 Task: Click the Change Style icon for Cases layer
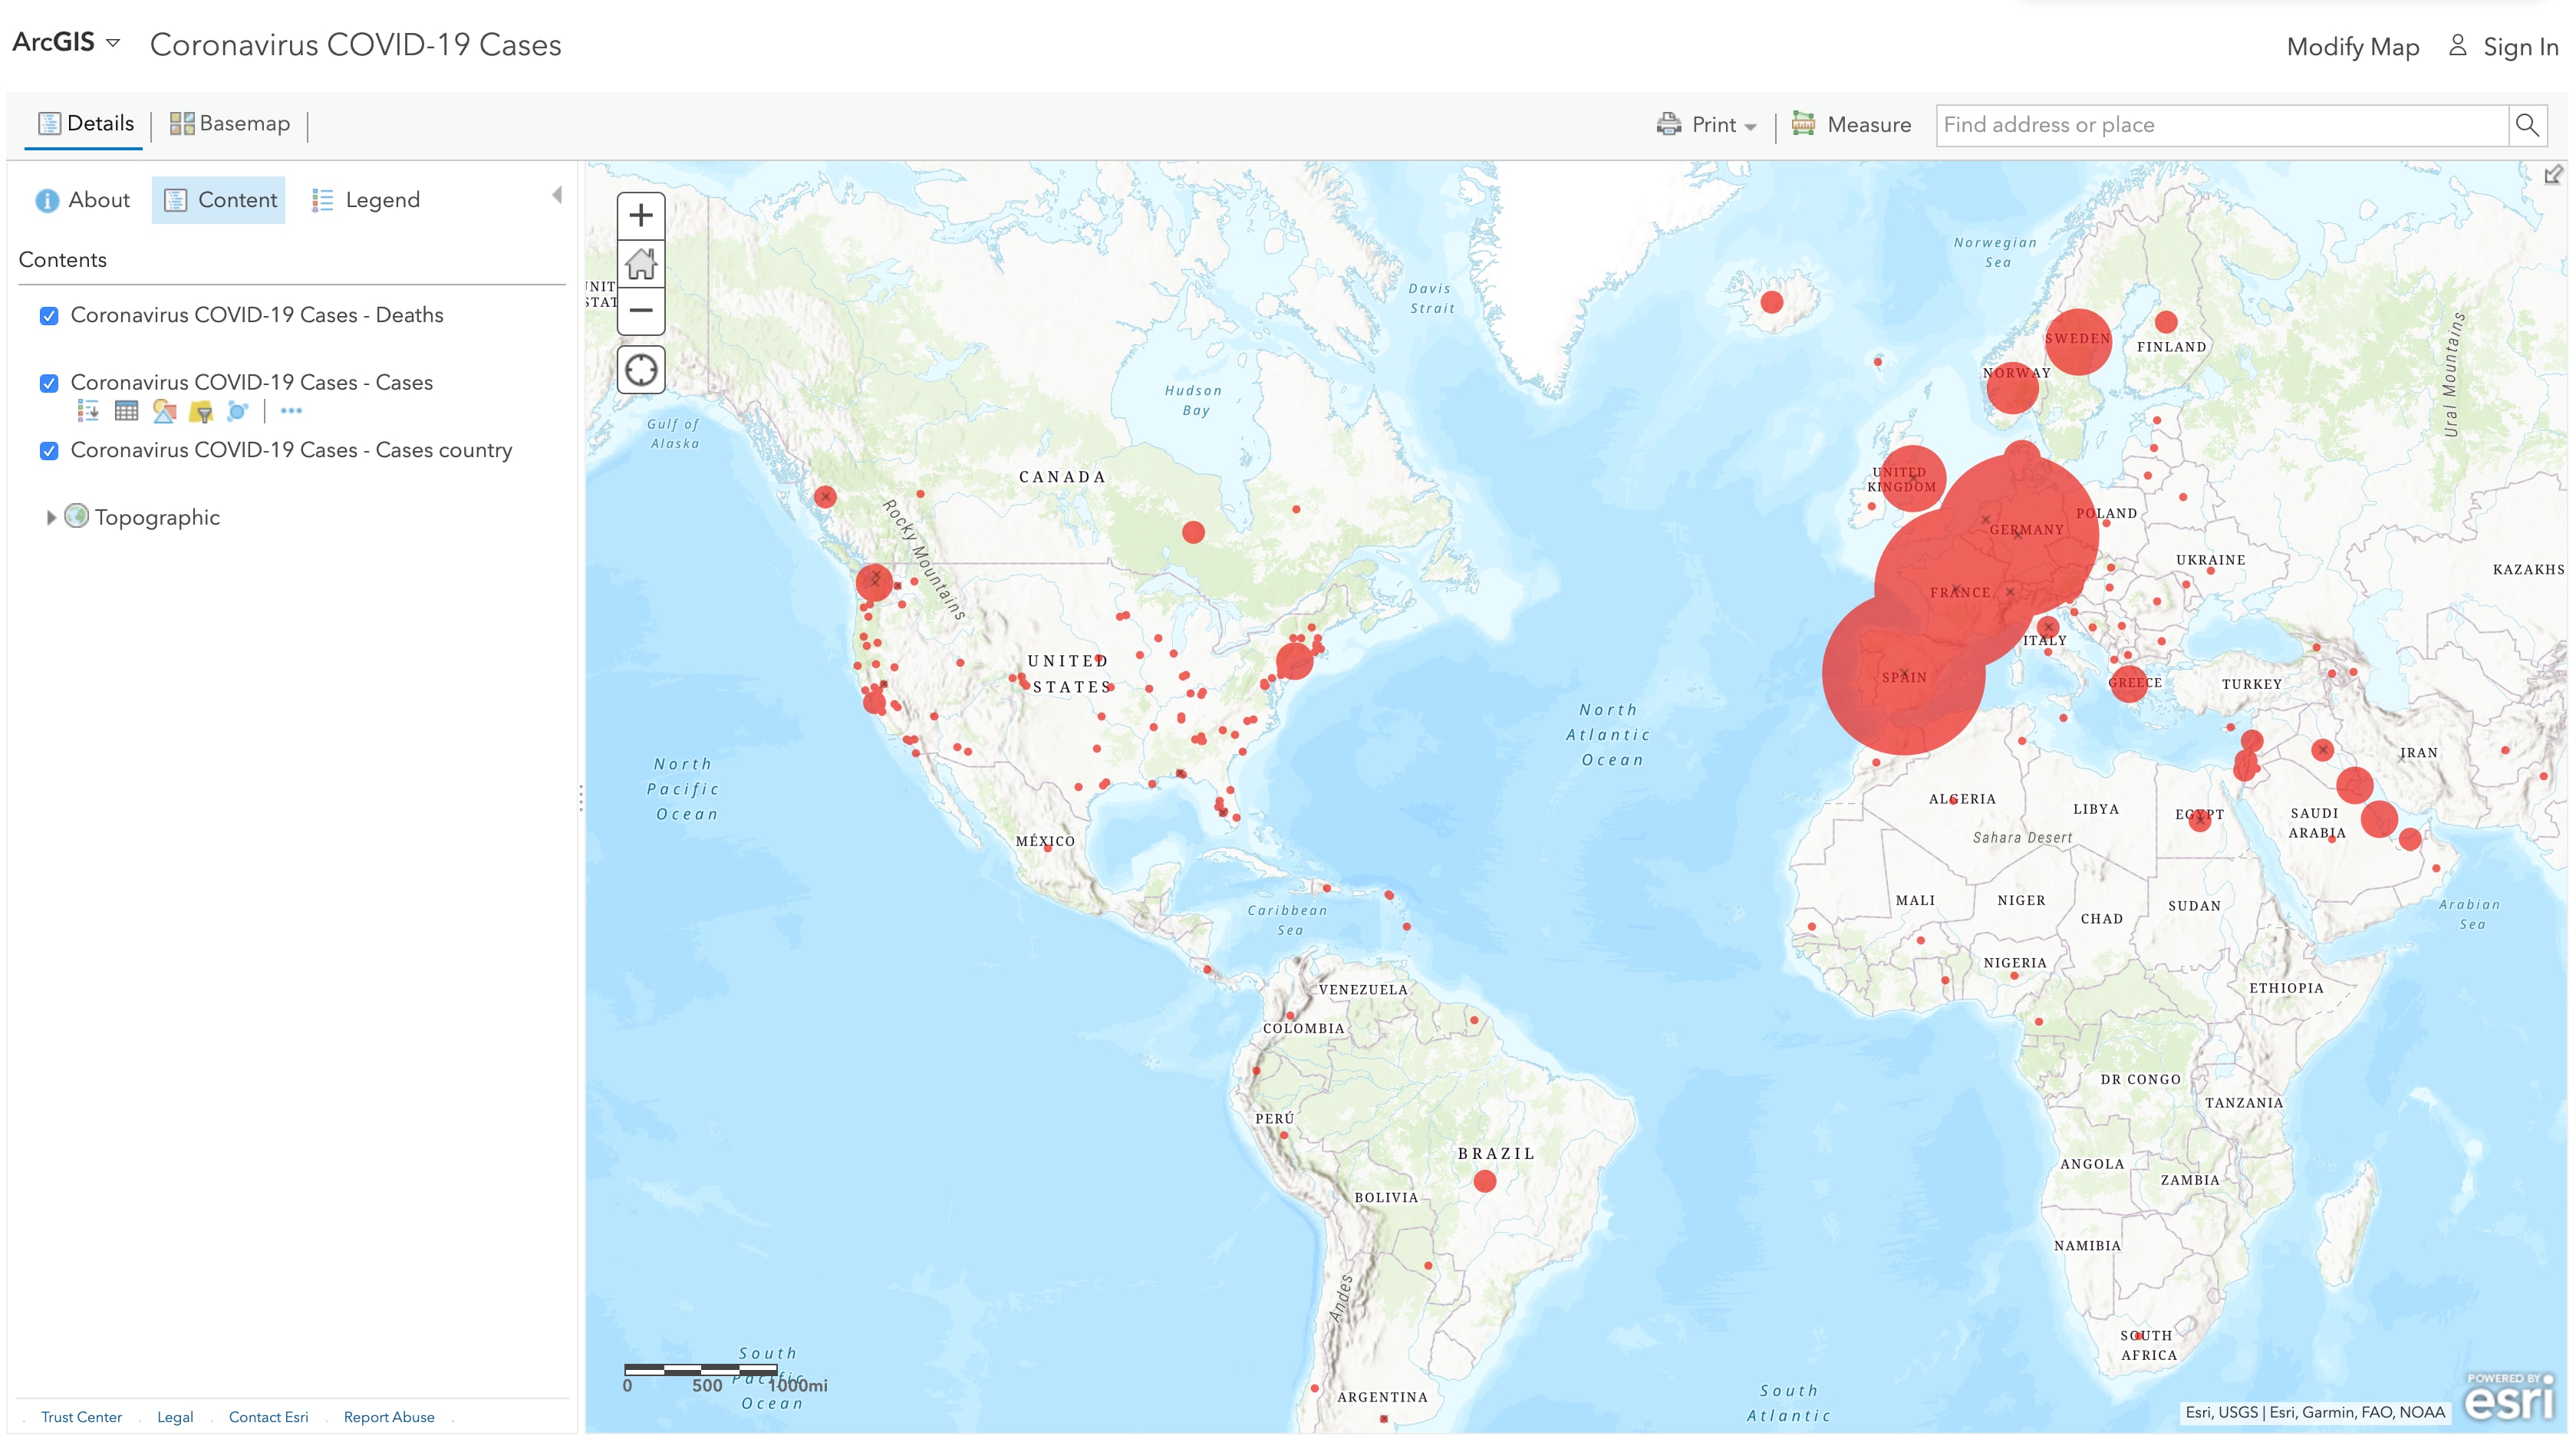pos(164,411)
